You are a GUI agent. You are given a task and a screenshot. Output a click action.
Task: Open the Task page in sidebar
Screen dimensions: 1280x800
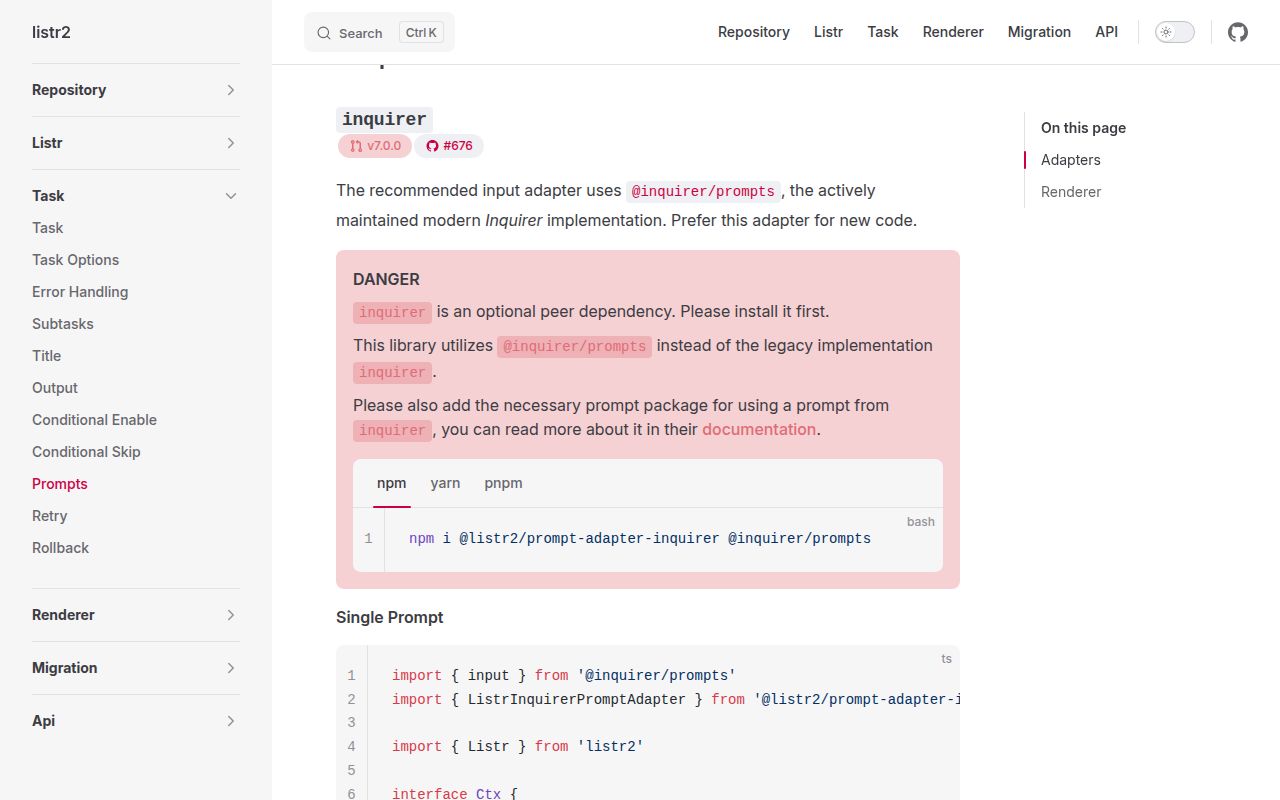pyautogui.click(x=47, y=228)
